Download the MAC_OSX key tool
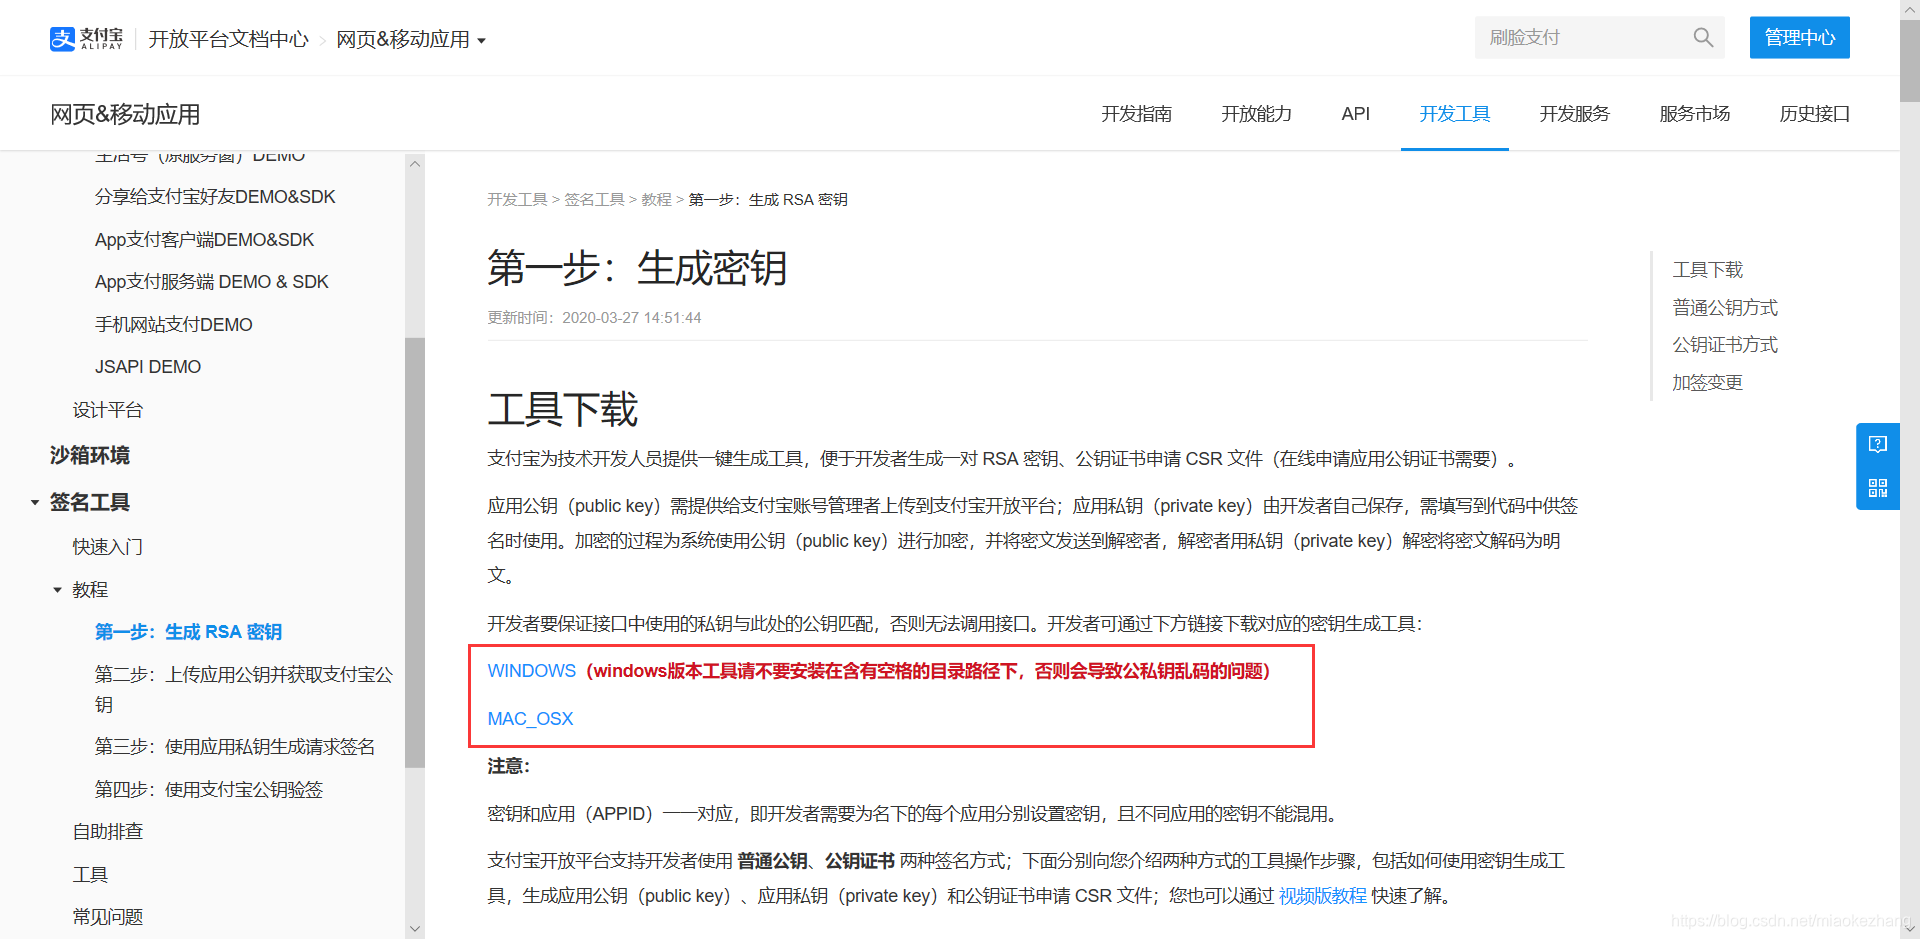Viewport: 1920px width, 939px height. 530,719
